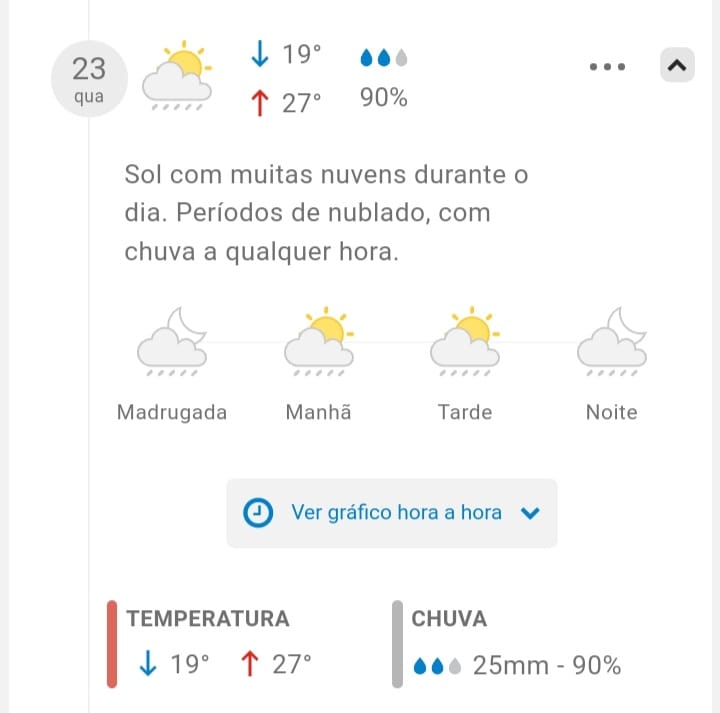Click the Manhã sun and rain icon
The width and height of the screenshot is (720, 713).
[319, 341]
